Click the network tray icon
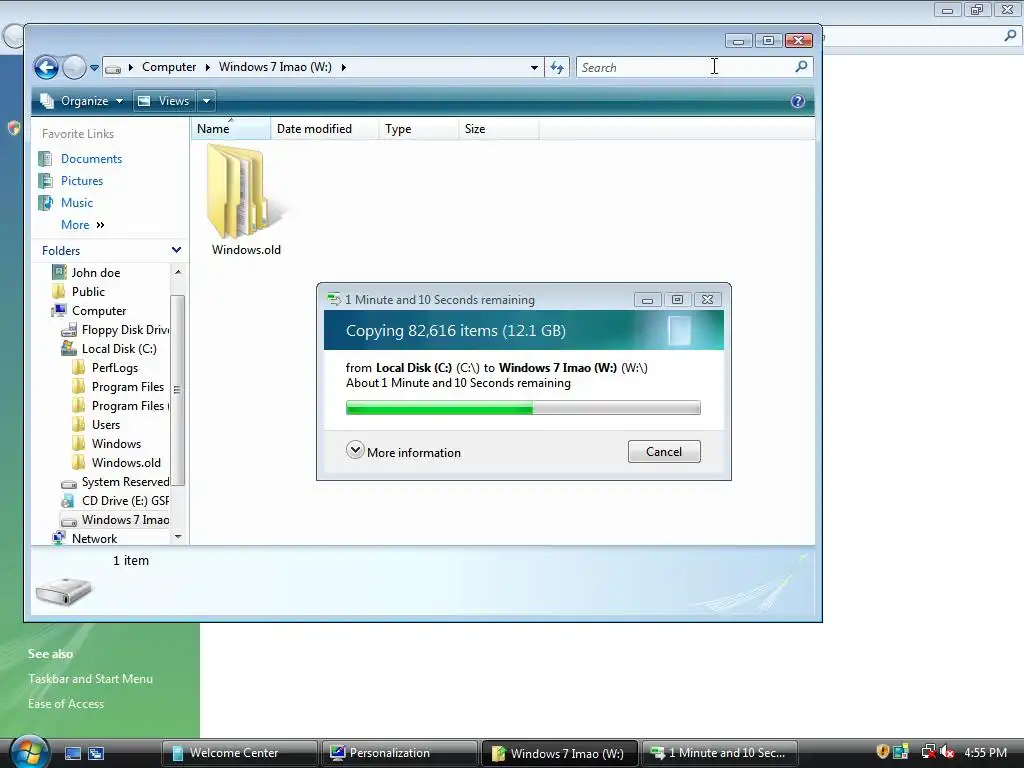 [x=927, y=752]
